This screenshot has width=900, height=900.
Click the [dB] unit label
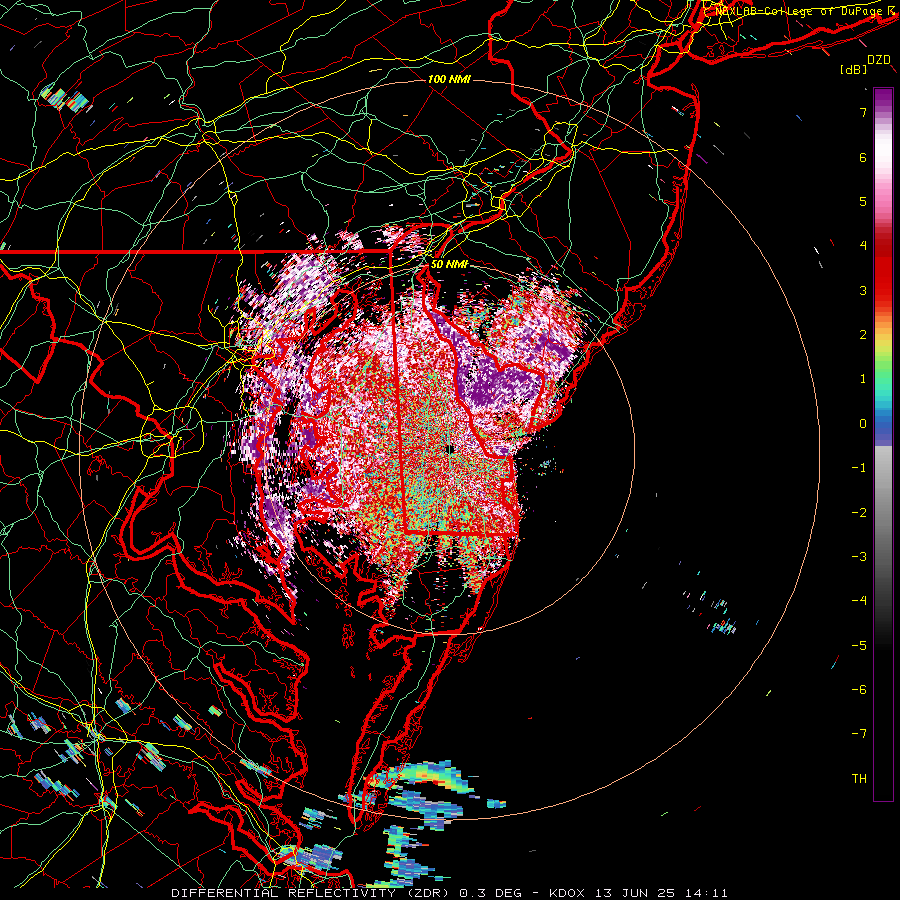(x=853, y=70)
